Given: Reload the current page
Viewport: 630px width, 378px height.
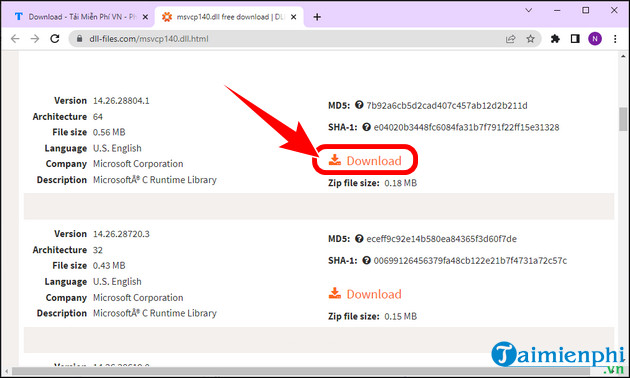Looking at the screenshot, I should point(55,39).
